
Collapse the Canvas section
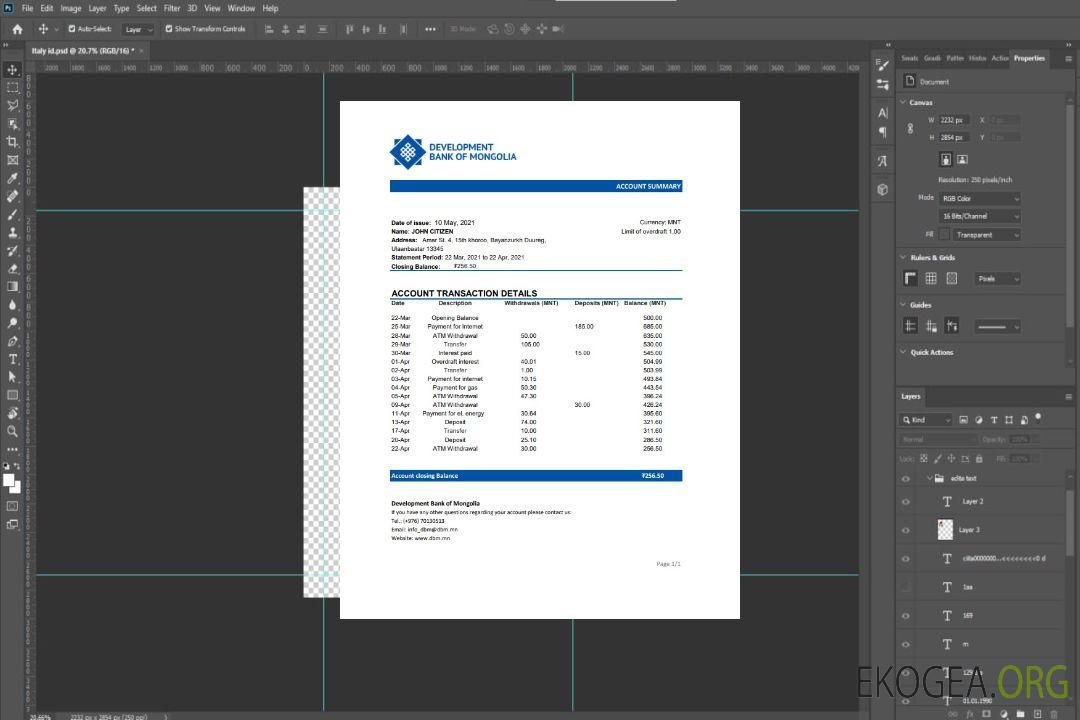click(903, 102)
